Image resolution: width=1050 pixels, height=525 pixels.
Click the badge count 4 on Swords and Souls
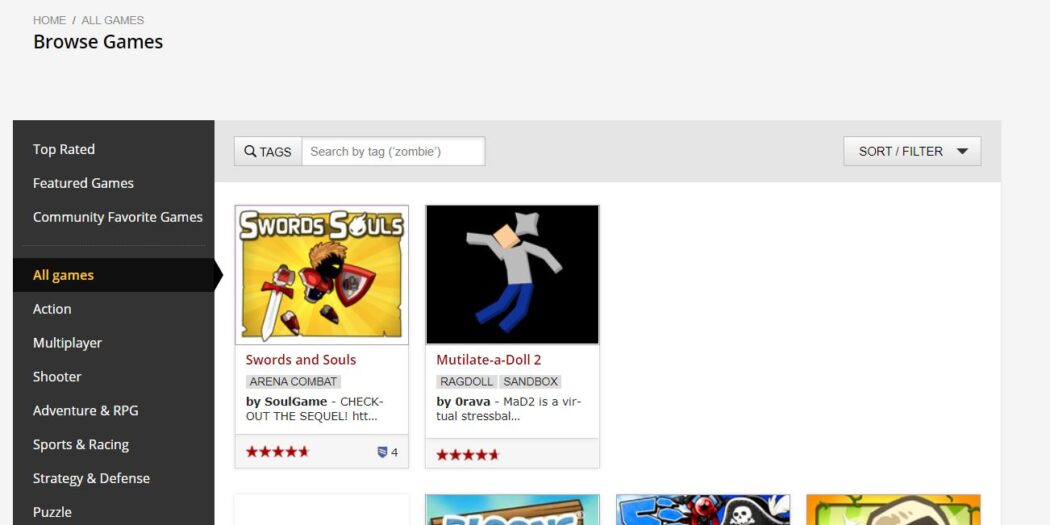(x=394, y=452)
